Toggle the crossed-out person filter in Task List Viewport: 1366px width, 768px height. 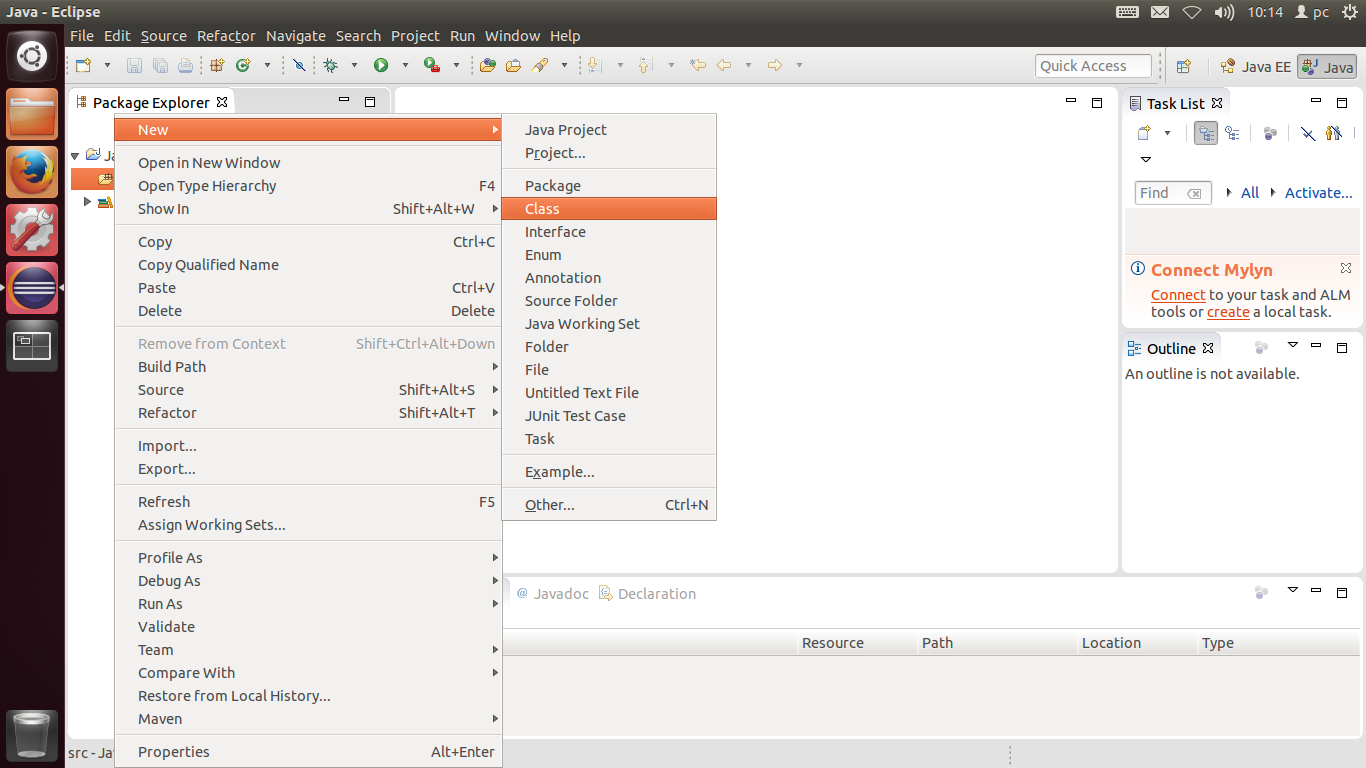tap(1334, 133)
